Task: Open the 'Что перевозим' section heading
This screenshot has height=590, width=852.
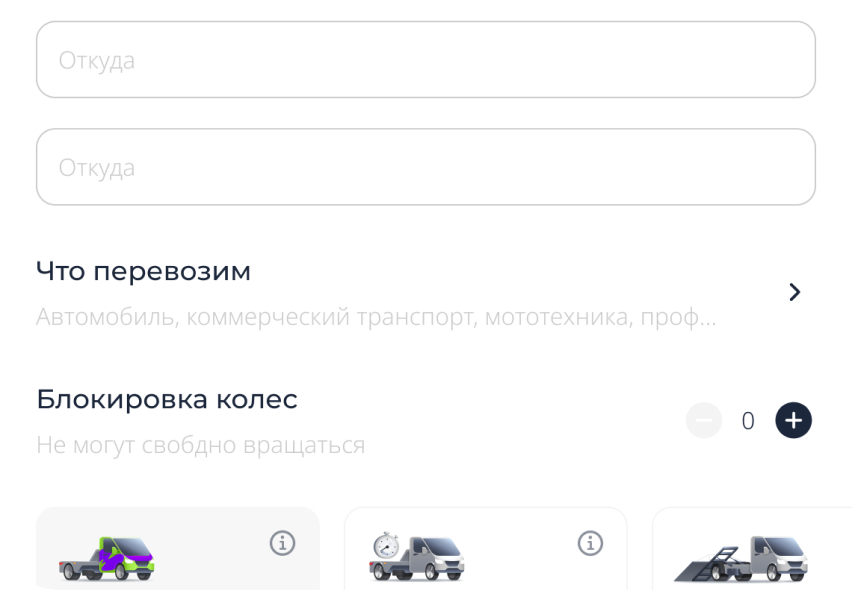Action: click(143, 271)
